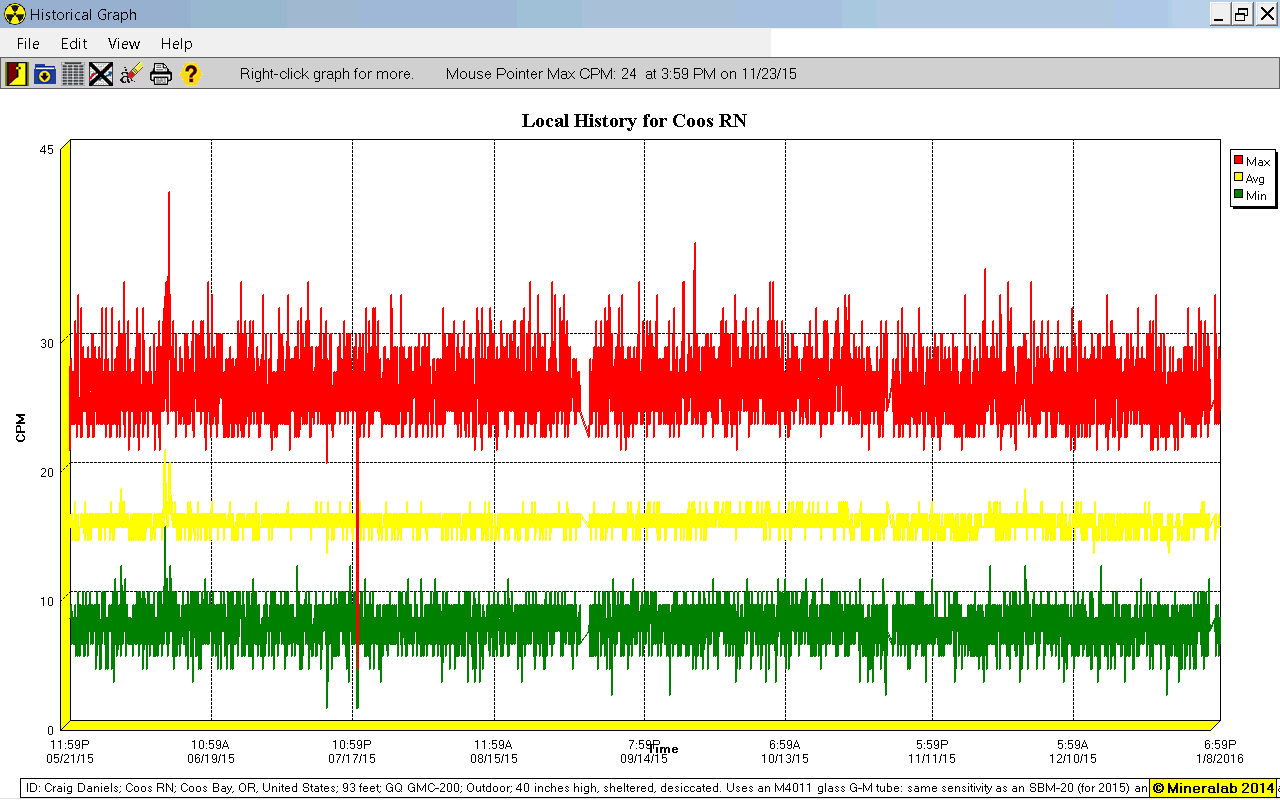Click the green Min legend swatch
Image resolution: width=1280 pixels, height=800 pixels.
pos(1239,195)
